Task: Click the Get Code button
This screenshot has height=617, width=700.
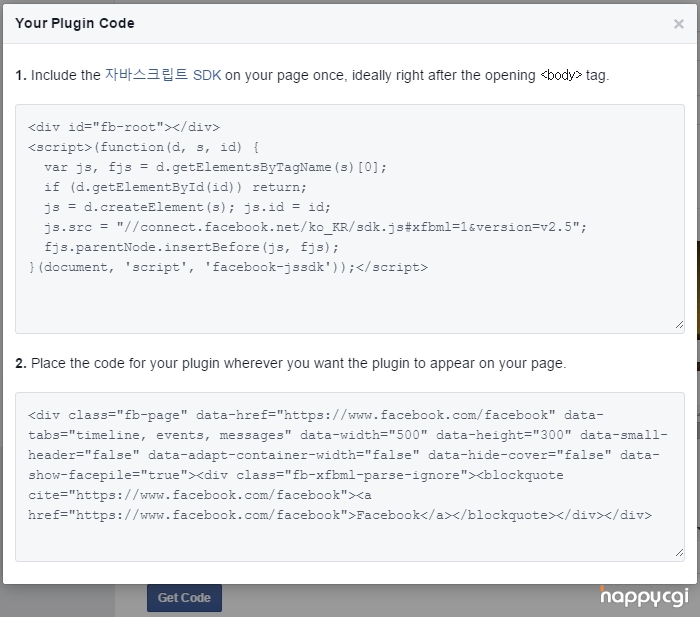Action: [184, 597]
